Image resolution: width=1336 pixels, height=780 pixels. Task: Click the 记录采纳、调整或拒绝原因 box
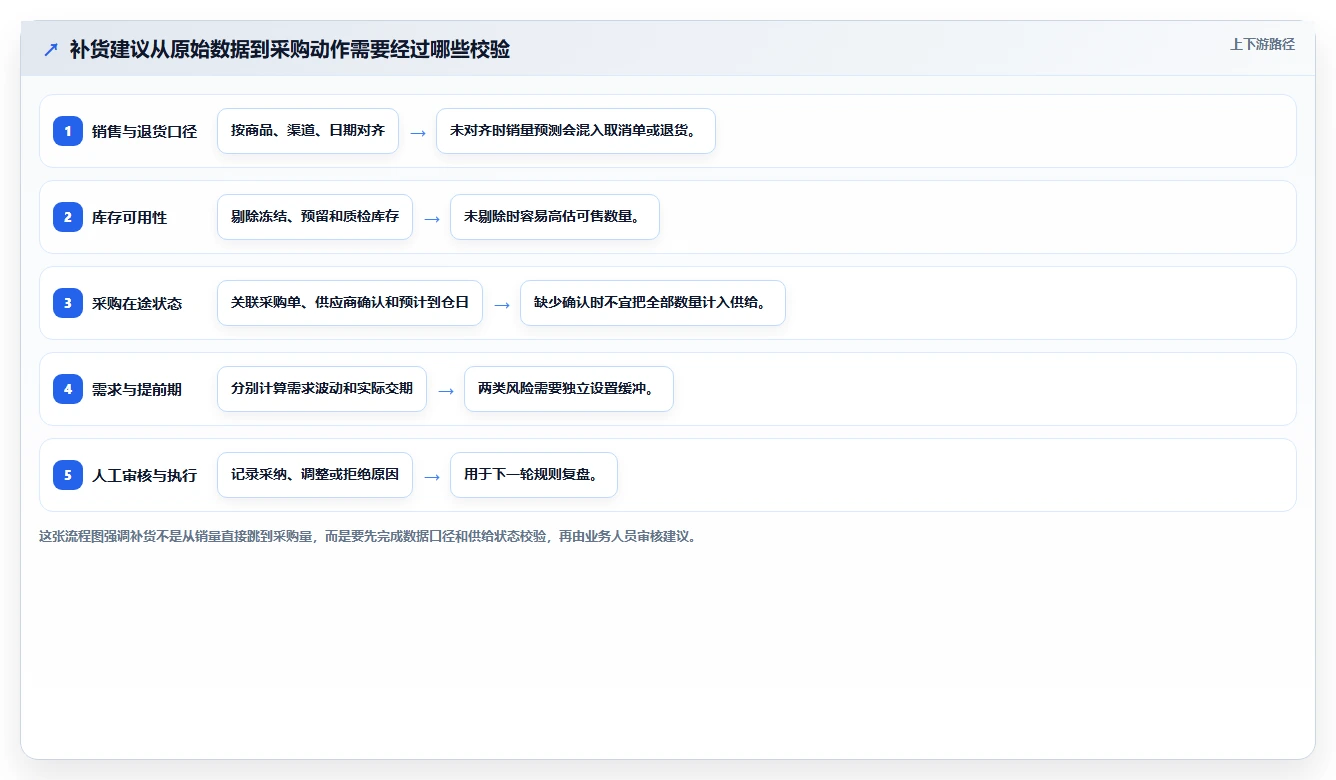(315, 475)
